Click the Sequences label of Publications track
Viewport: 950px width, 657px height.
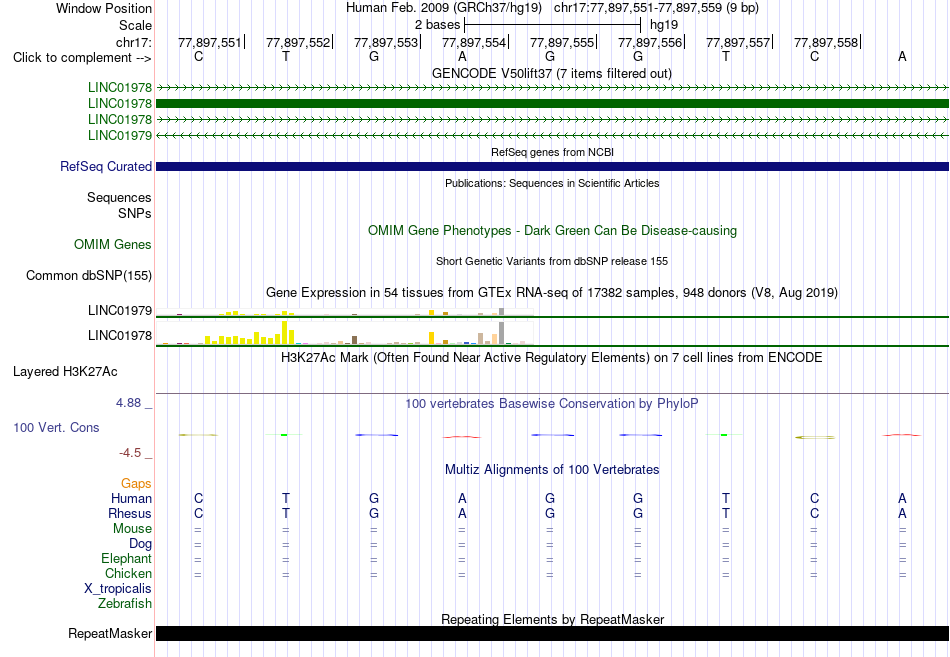click(119, 198)
